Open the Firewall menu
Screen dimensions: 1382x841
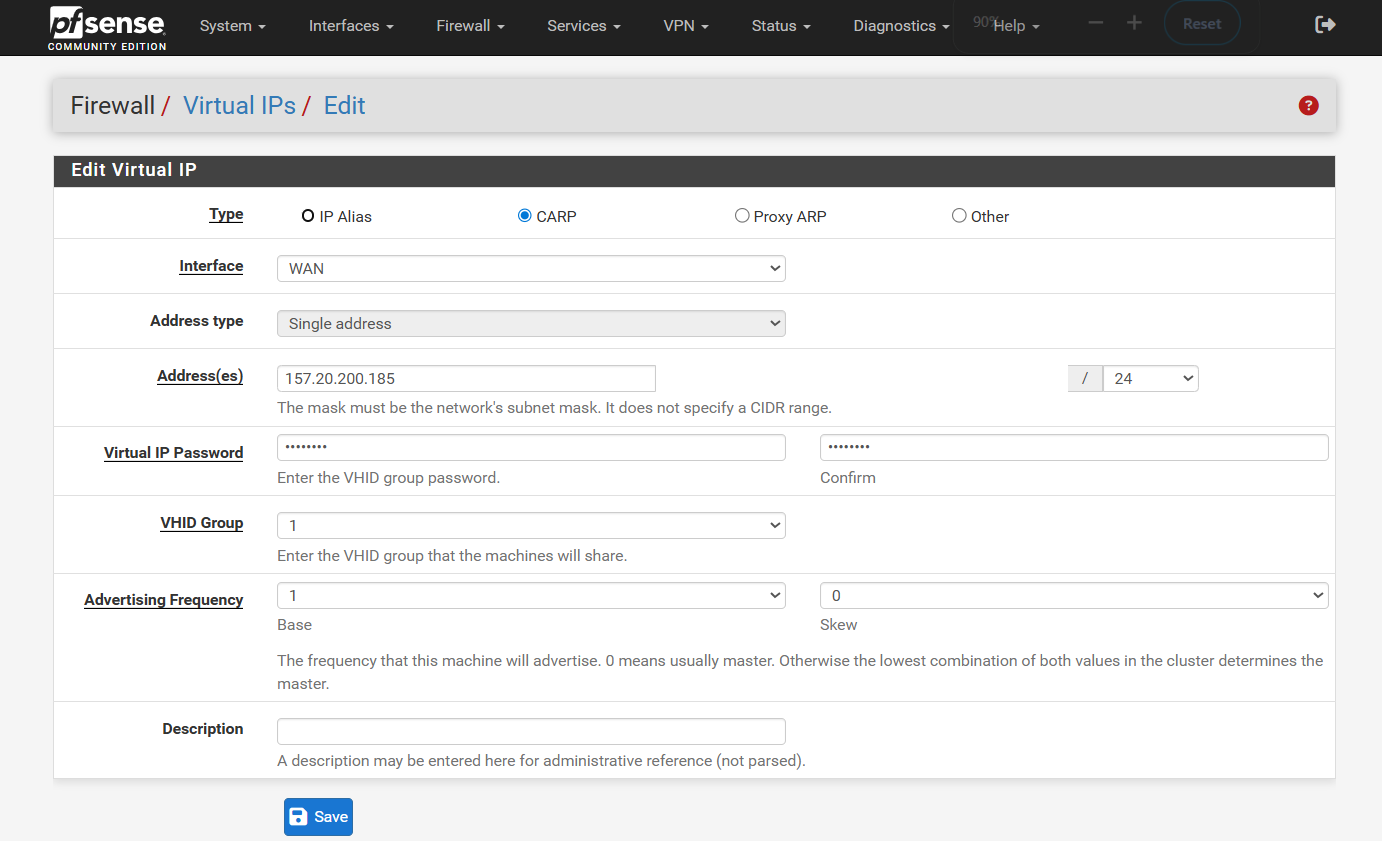(x=470, y=26)
